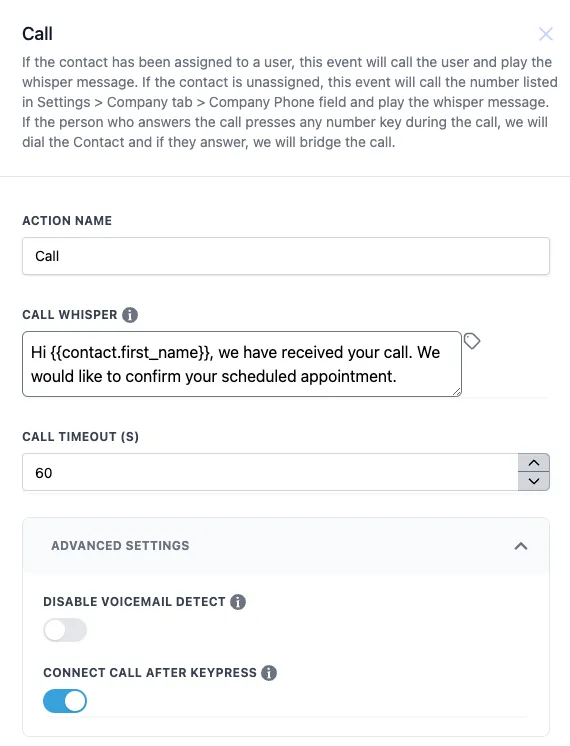Click the Advanced Settings header label
The image size is (570, 746).
(x=120, y=546)
